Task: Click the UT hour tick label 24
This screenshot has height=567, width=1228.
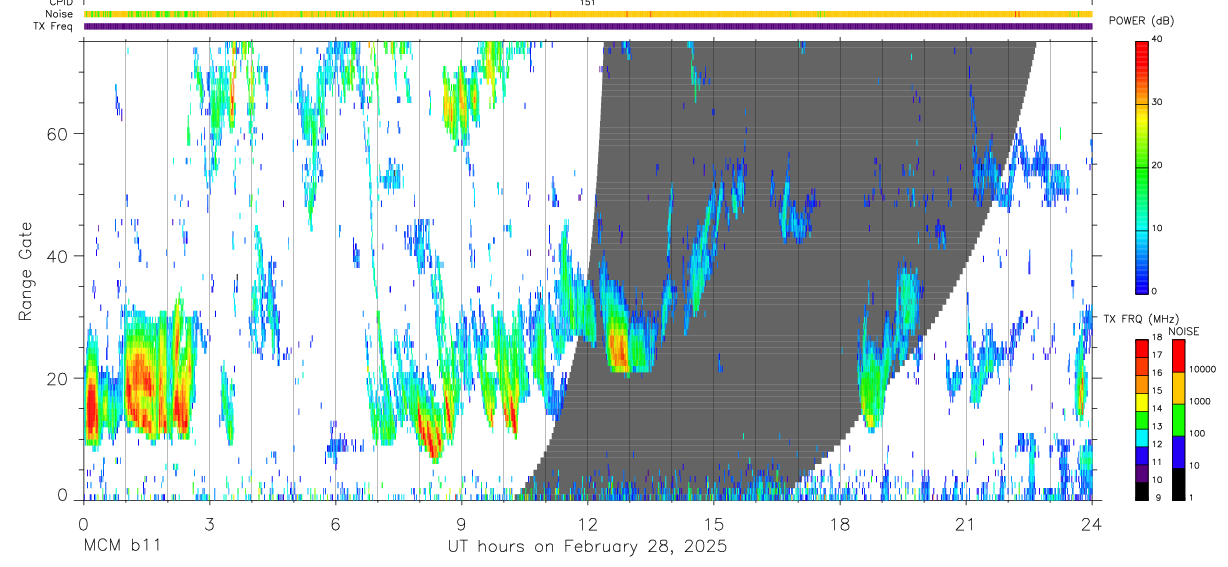Action: 1092,524
